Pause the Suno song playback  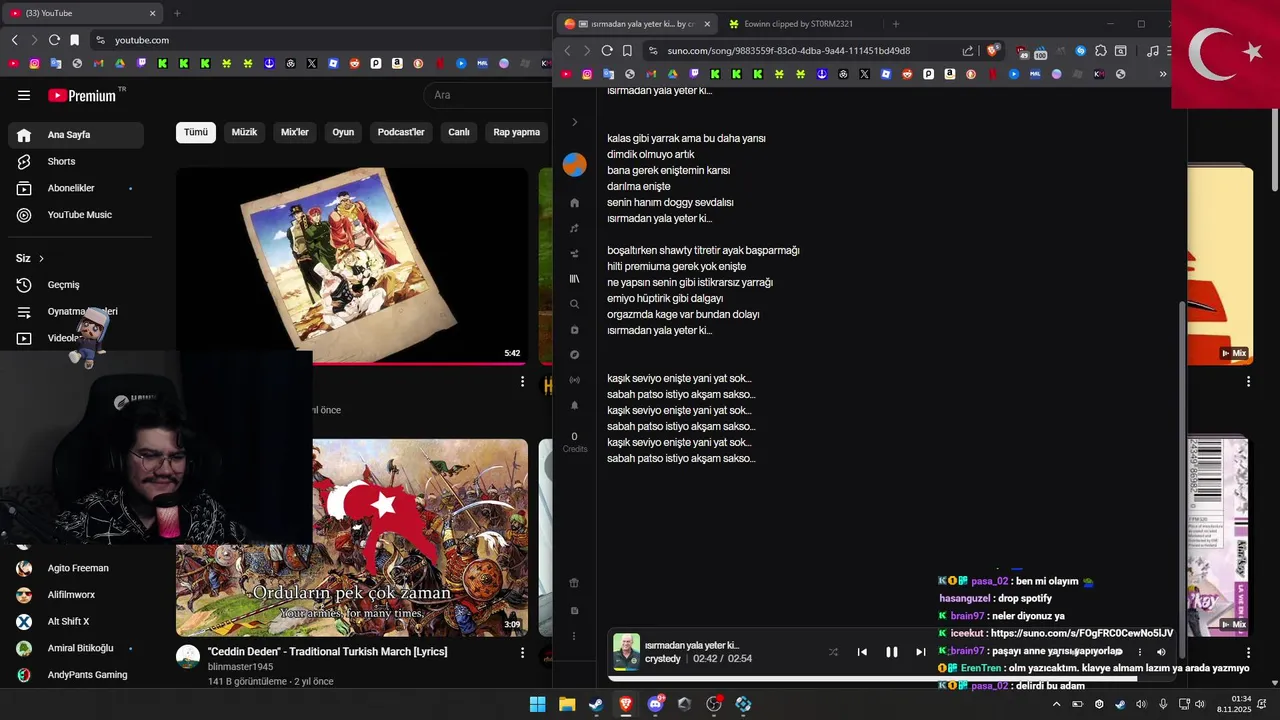click(891, 652)
